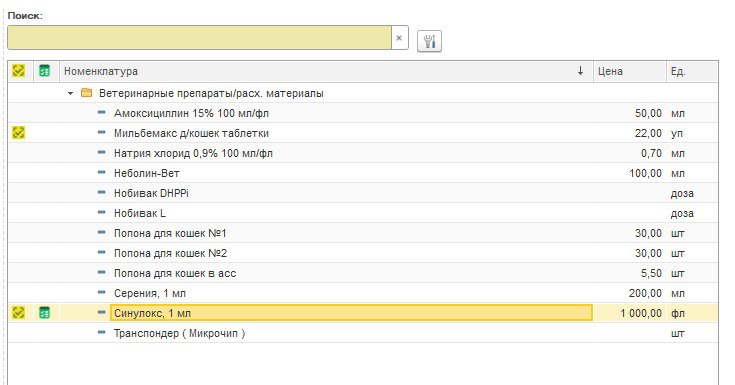
Task: Click price 0,70 of Натрия хлорид
Action: tap(651, 153)
